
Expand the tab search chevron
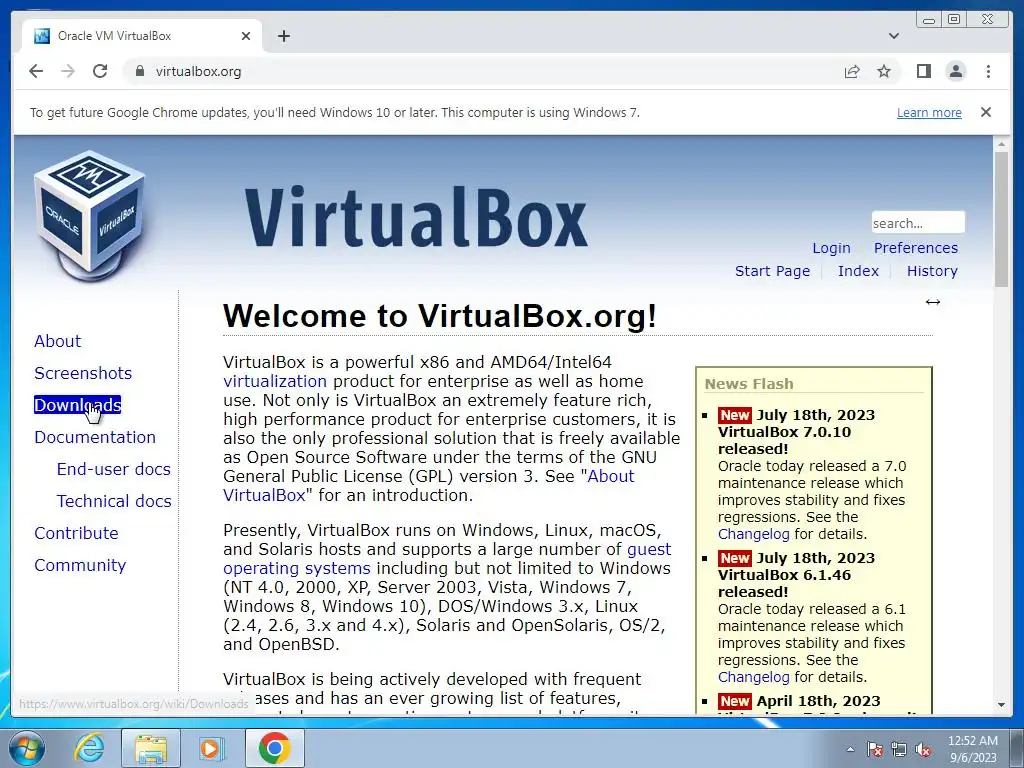click(893, 36)
